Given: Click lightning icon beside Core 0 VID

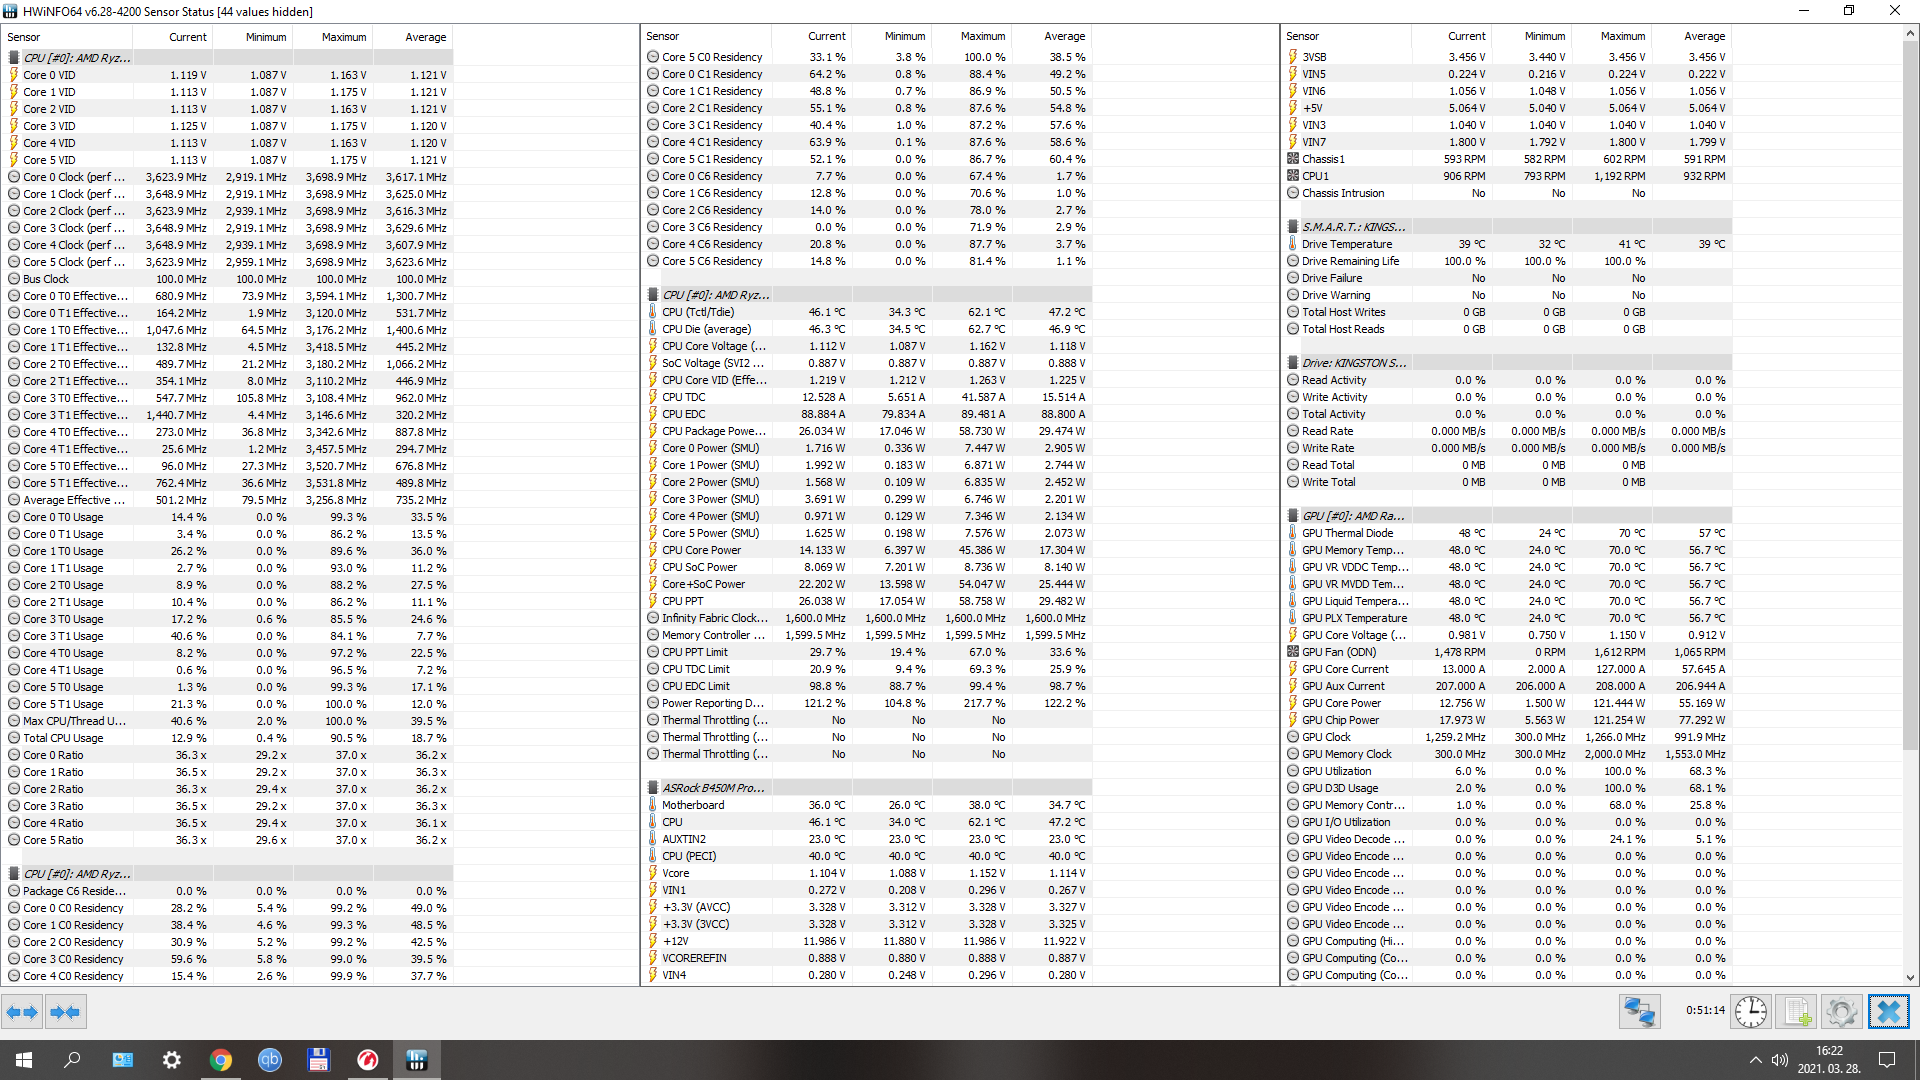Looking at the screenshot, I should point(14,75).
